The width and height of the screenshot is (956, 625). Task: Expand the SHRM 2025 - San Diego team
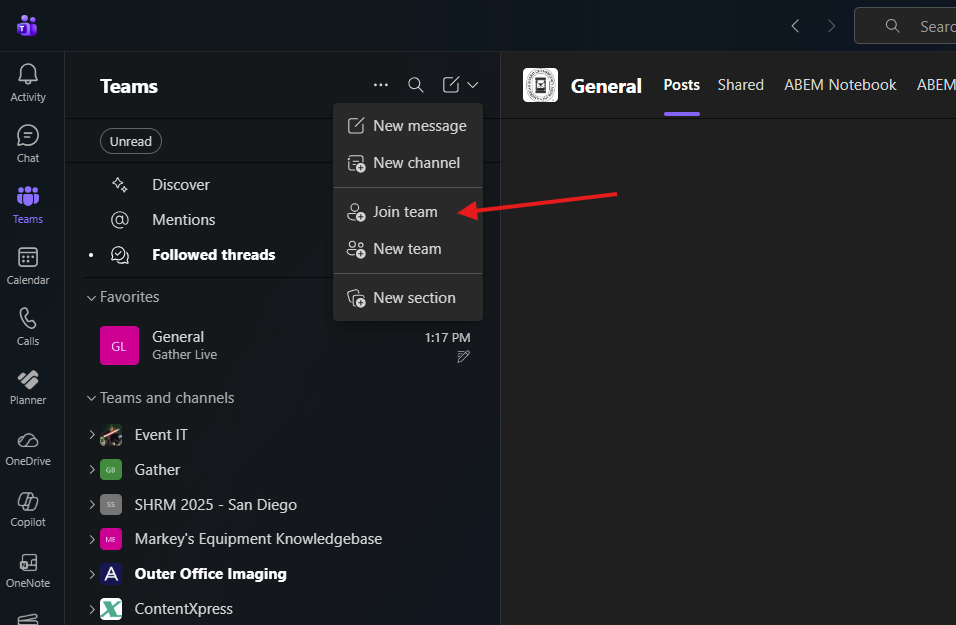tap(92, 505)
